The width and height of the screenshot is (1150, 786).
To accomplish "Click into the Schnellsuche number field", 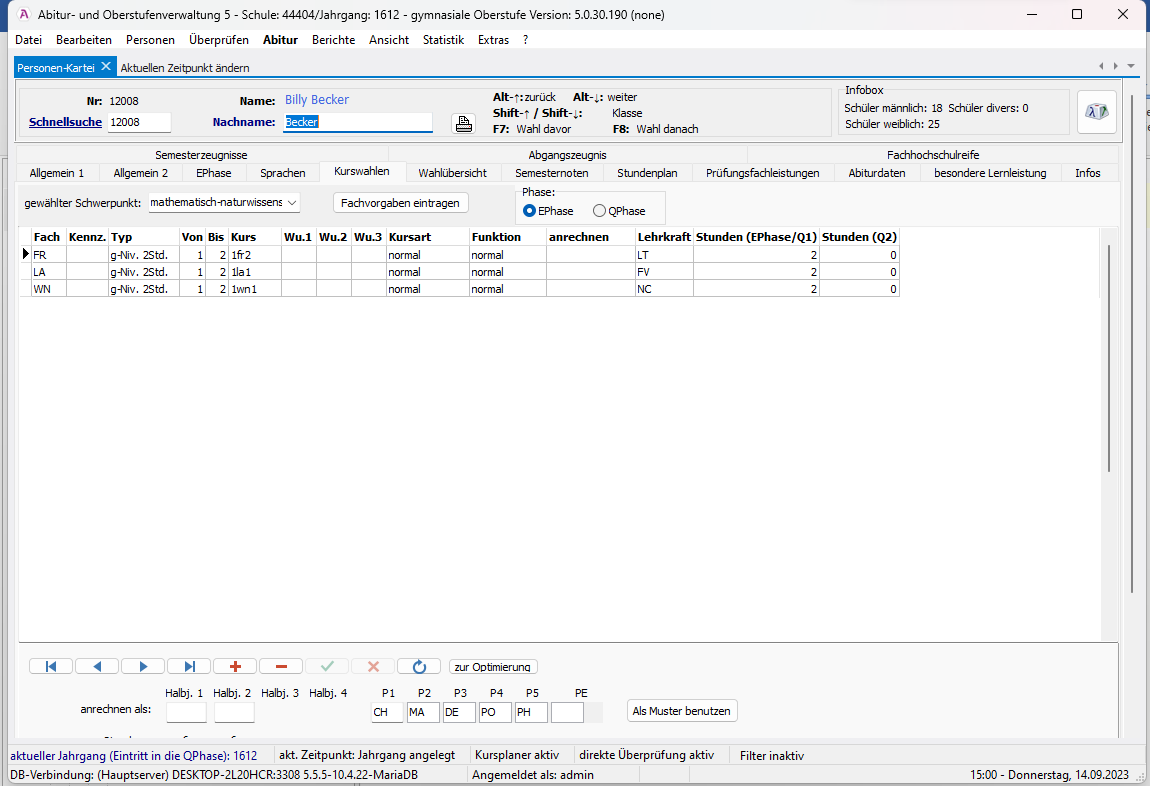I will 139,122.
